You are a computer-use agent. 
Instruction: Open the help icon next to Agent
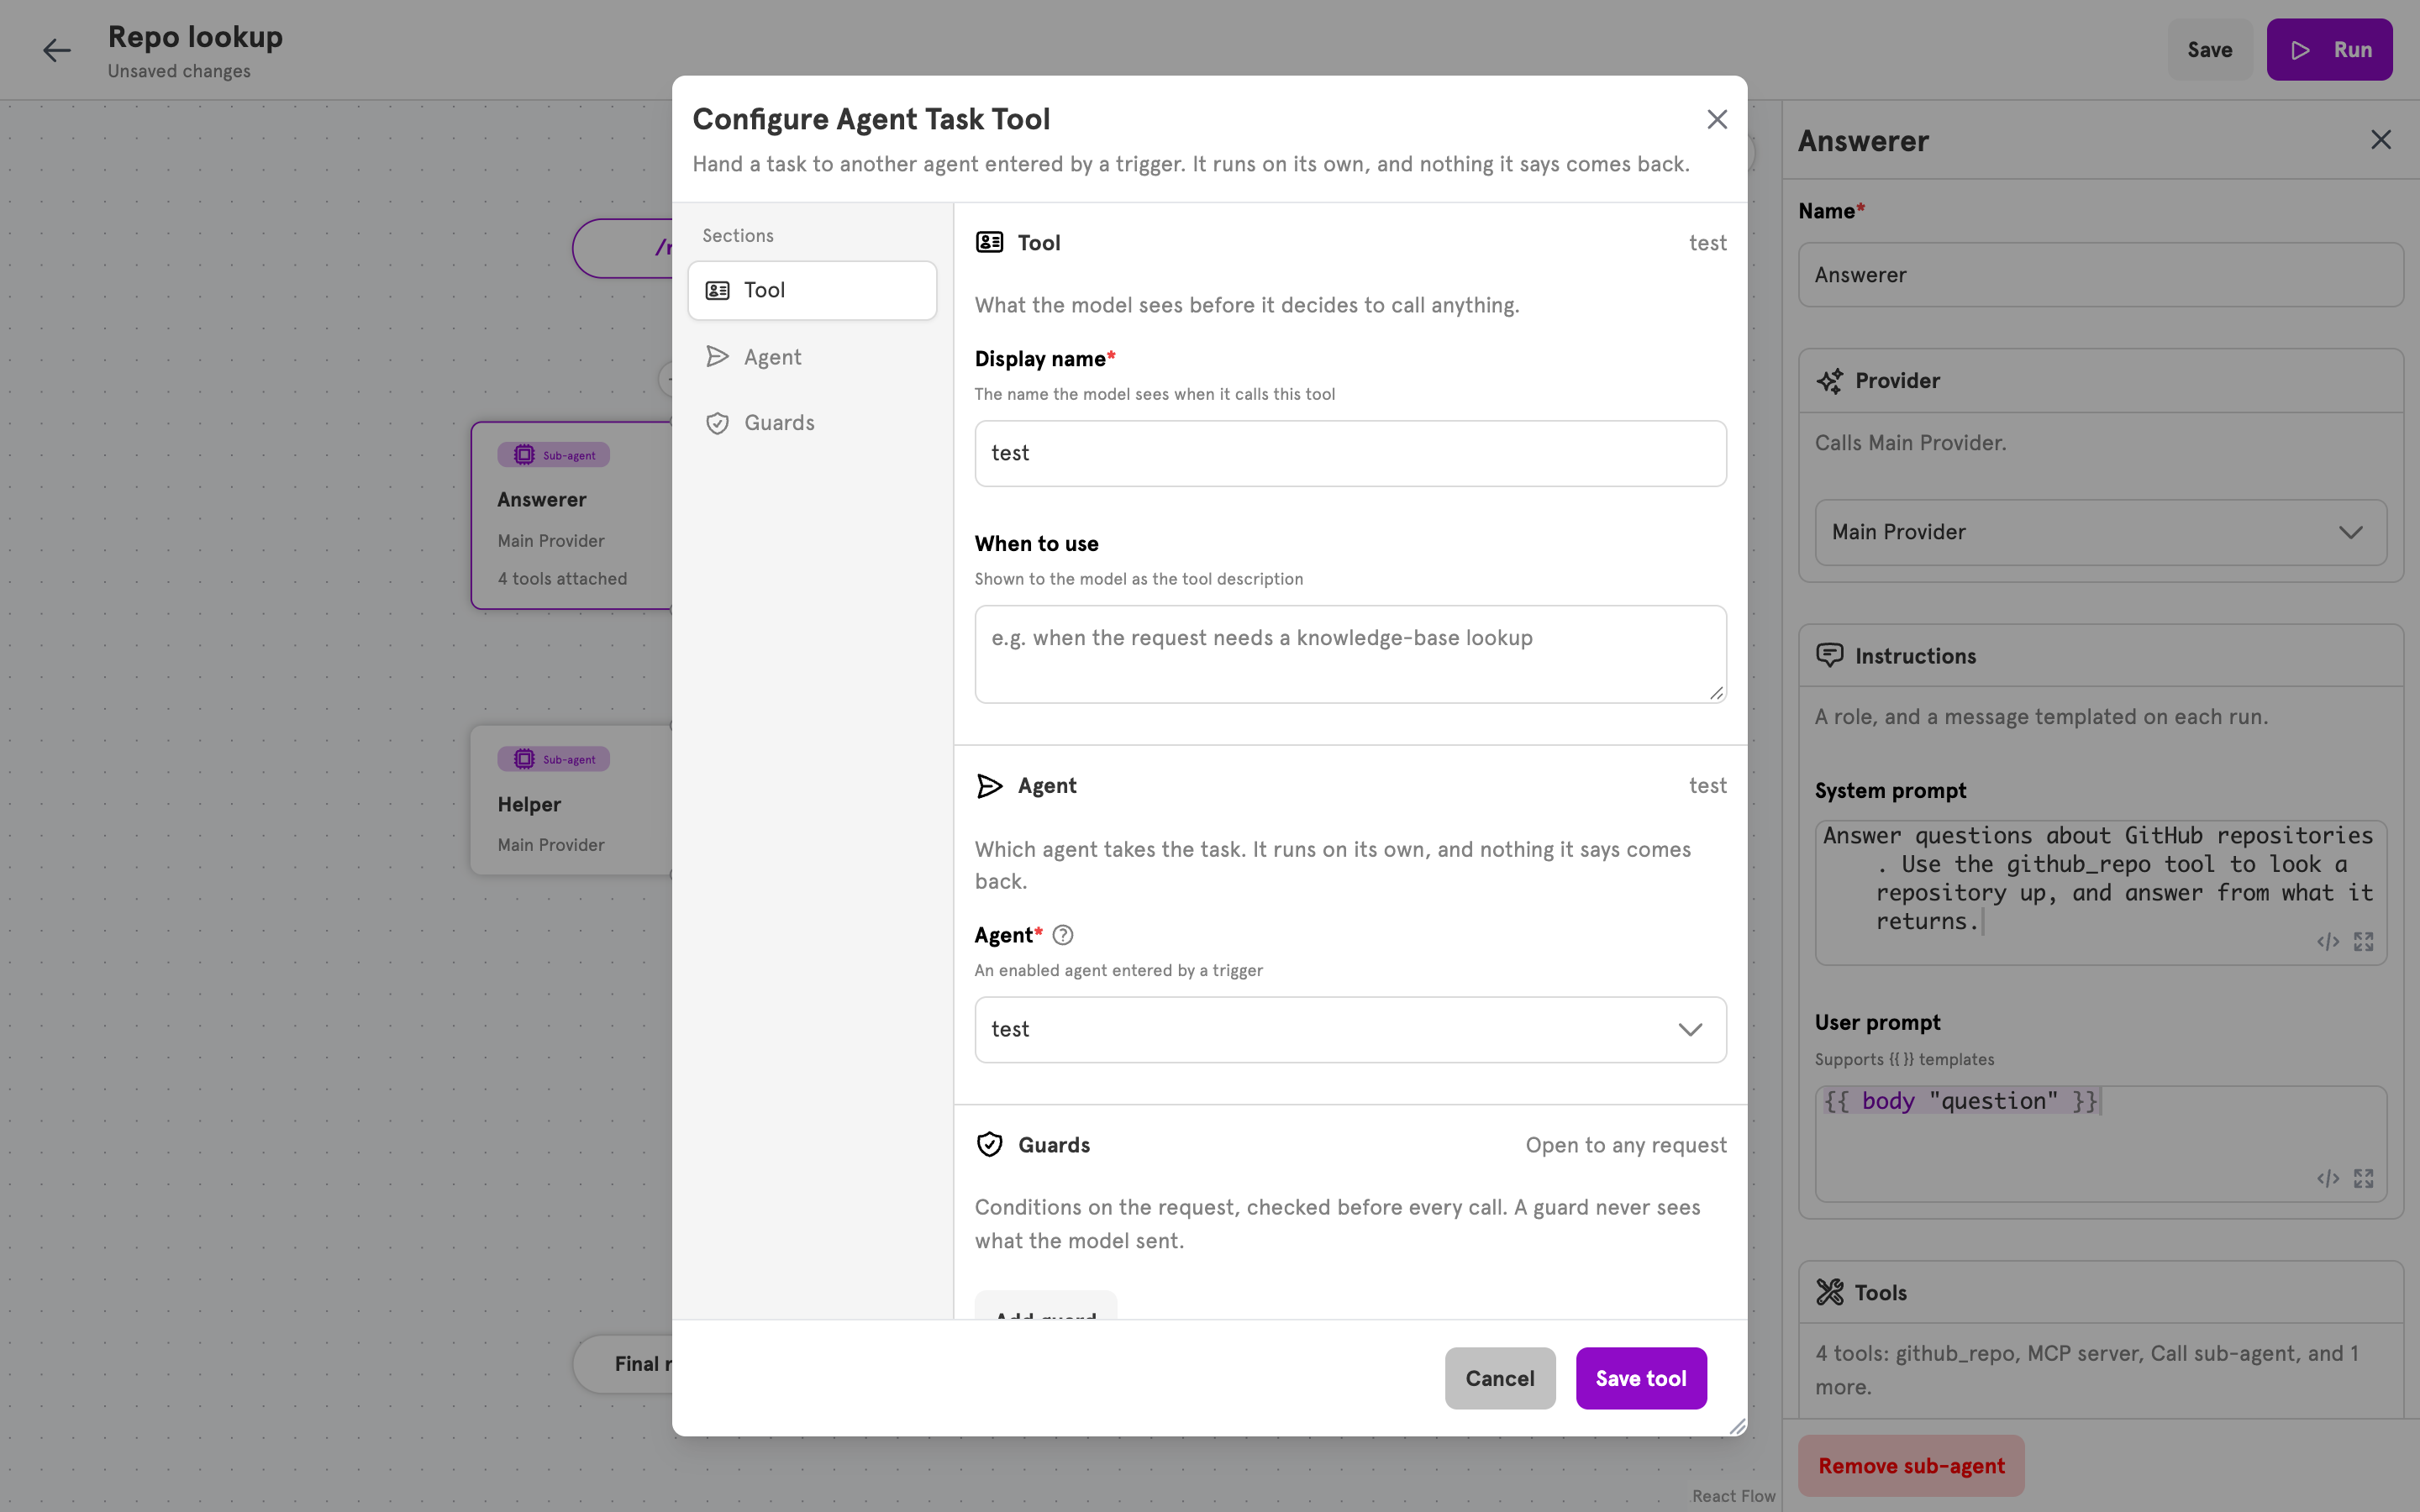click(1063, 935)
